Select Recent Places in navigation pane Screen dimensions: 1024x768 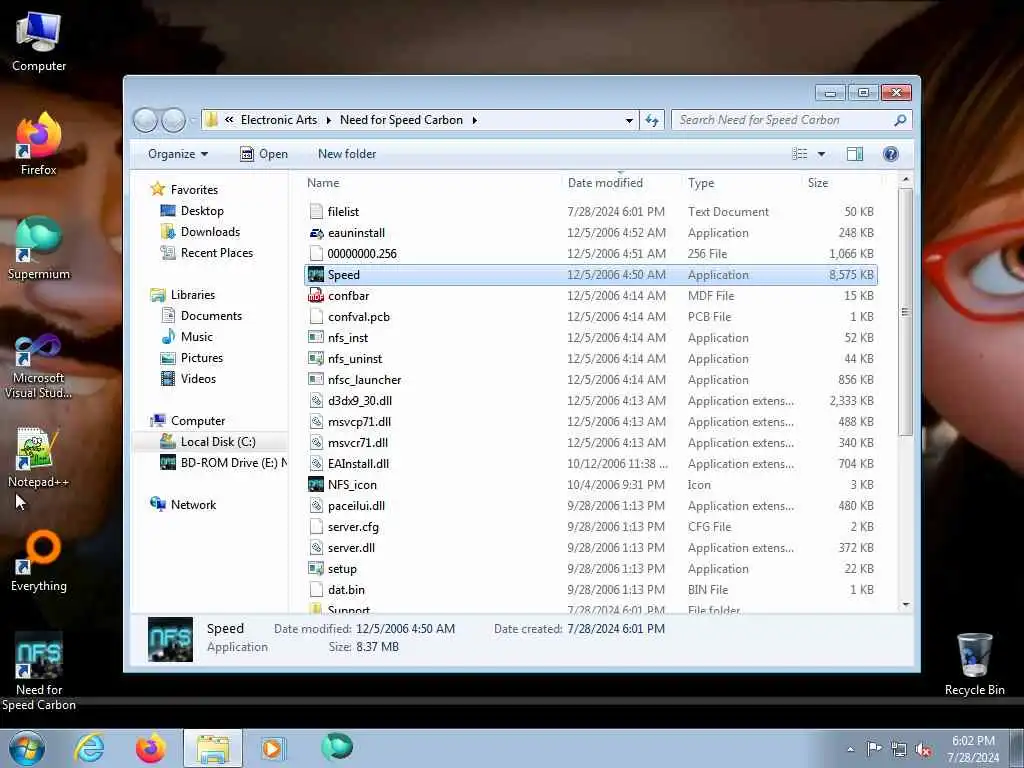pos(206,253)
